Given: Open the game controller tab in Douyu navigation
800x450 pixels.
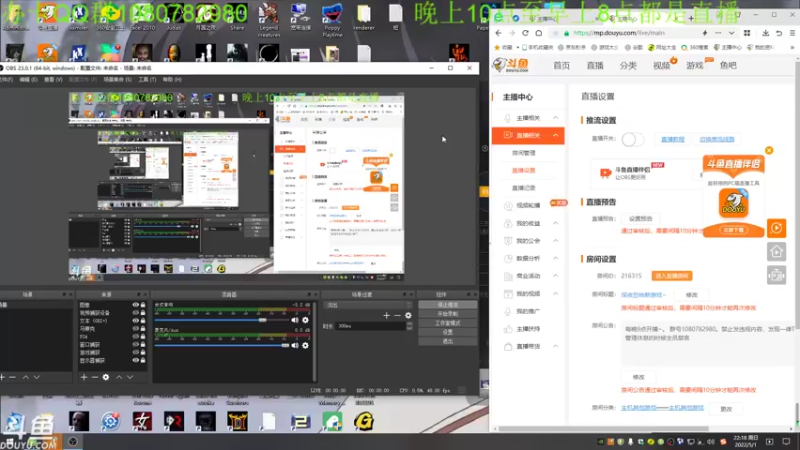Looking at the screenshot, I should tap(695, 65).
